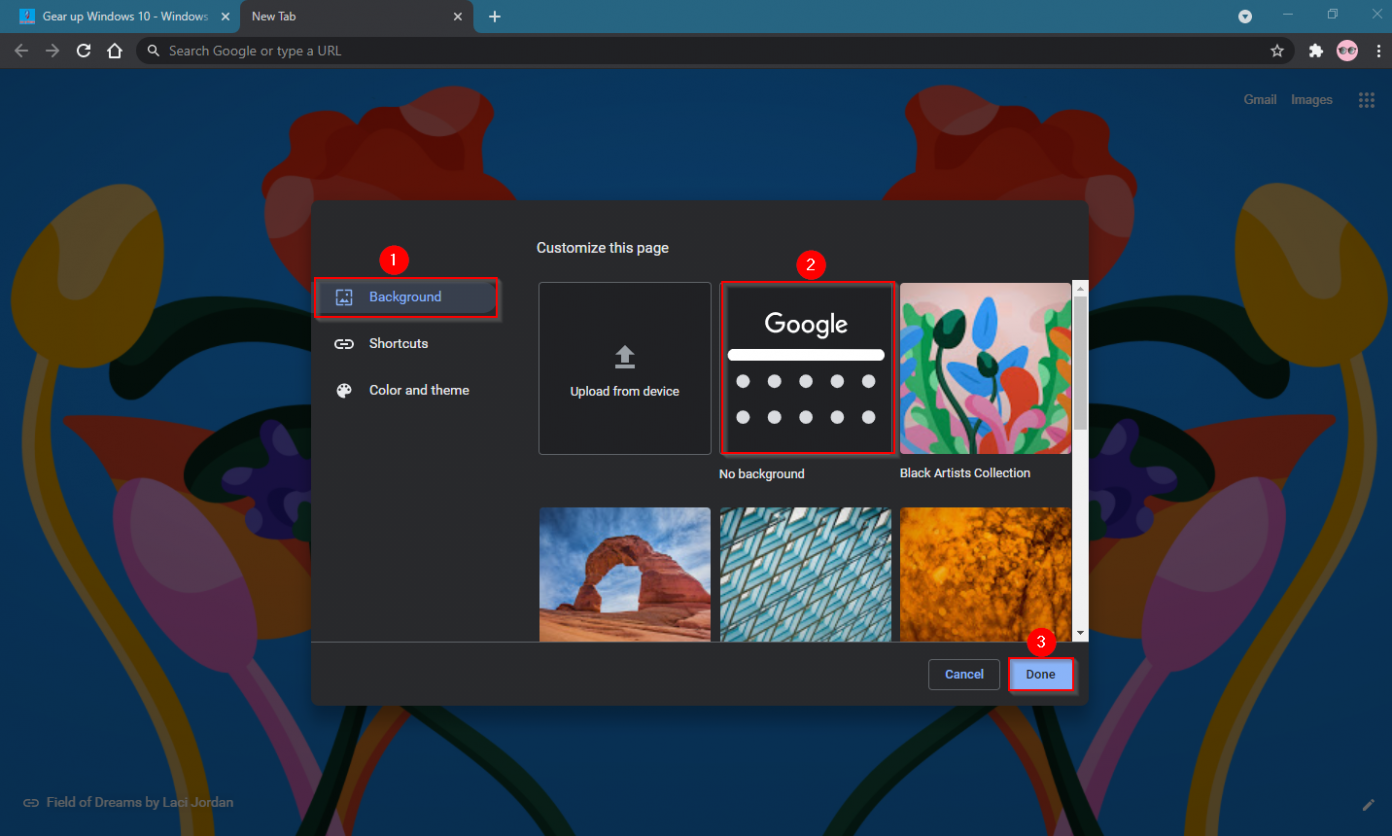Viewport: 1392px width, 836px height.
Task: Choose the arch landscape background
Action: click(x=624, y=574)
